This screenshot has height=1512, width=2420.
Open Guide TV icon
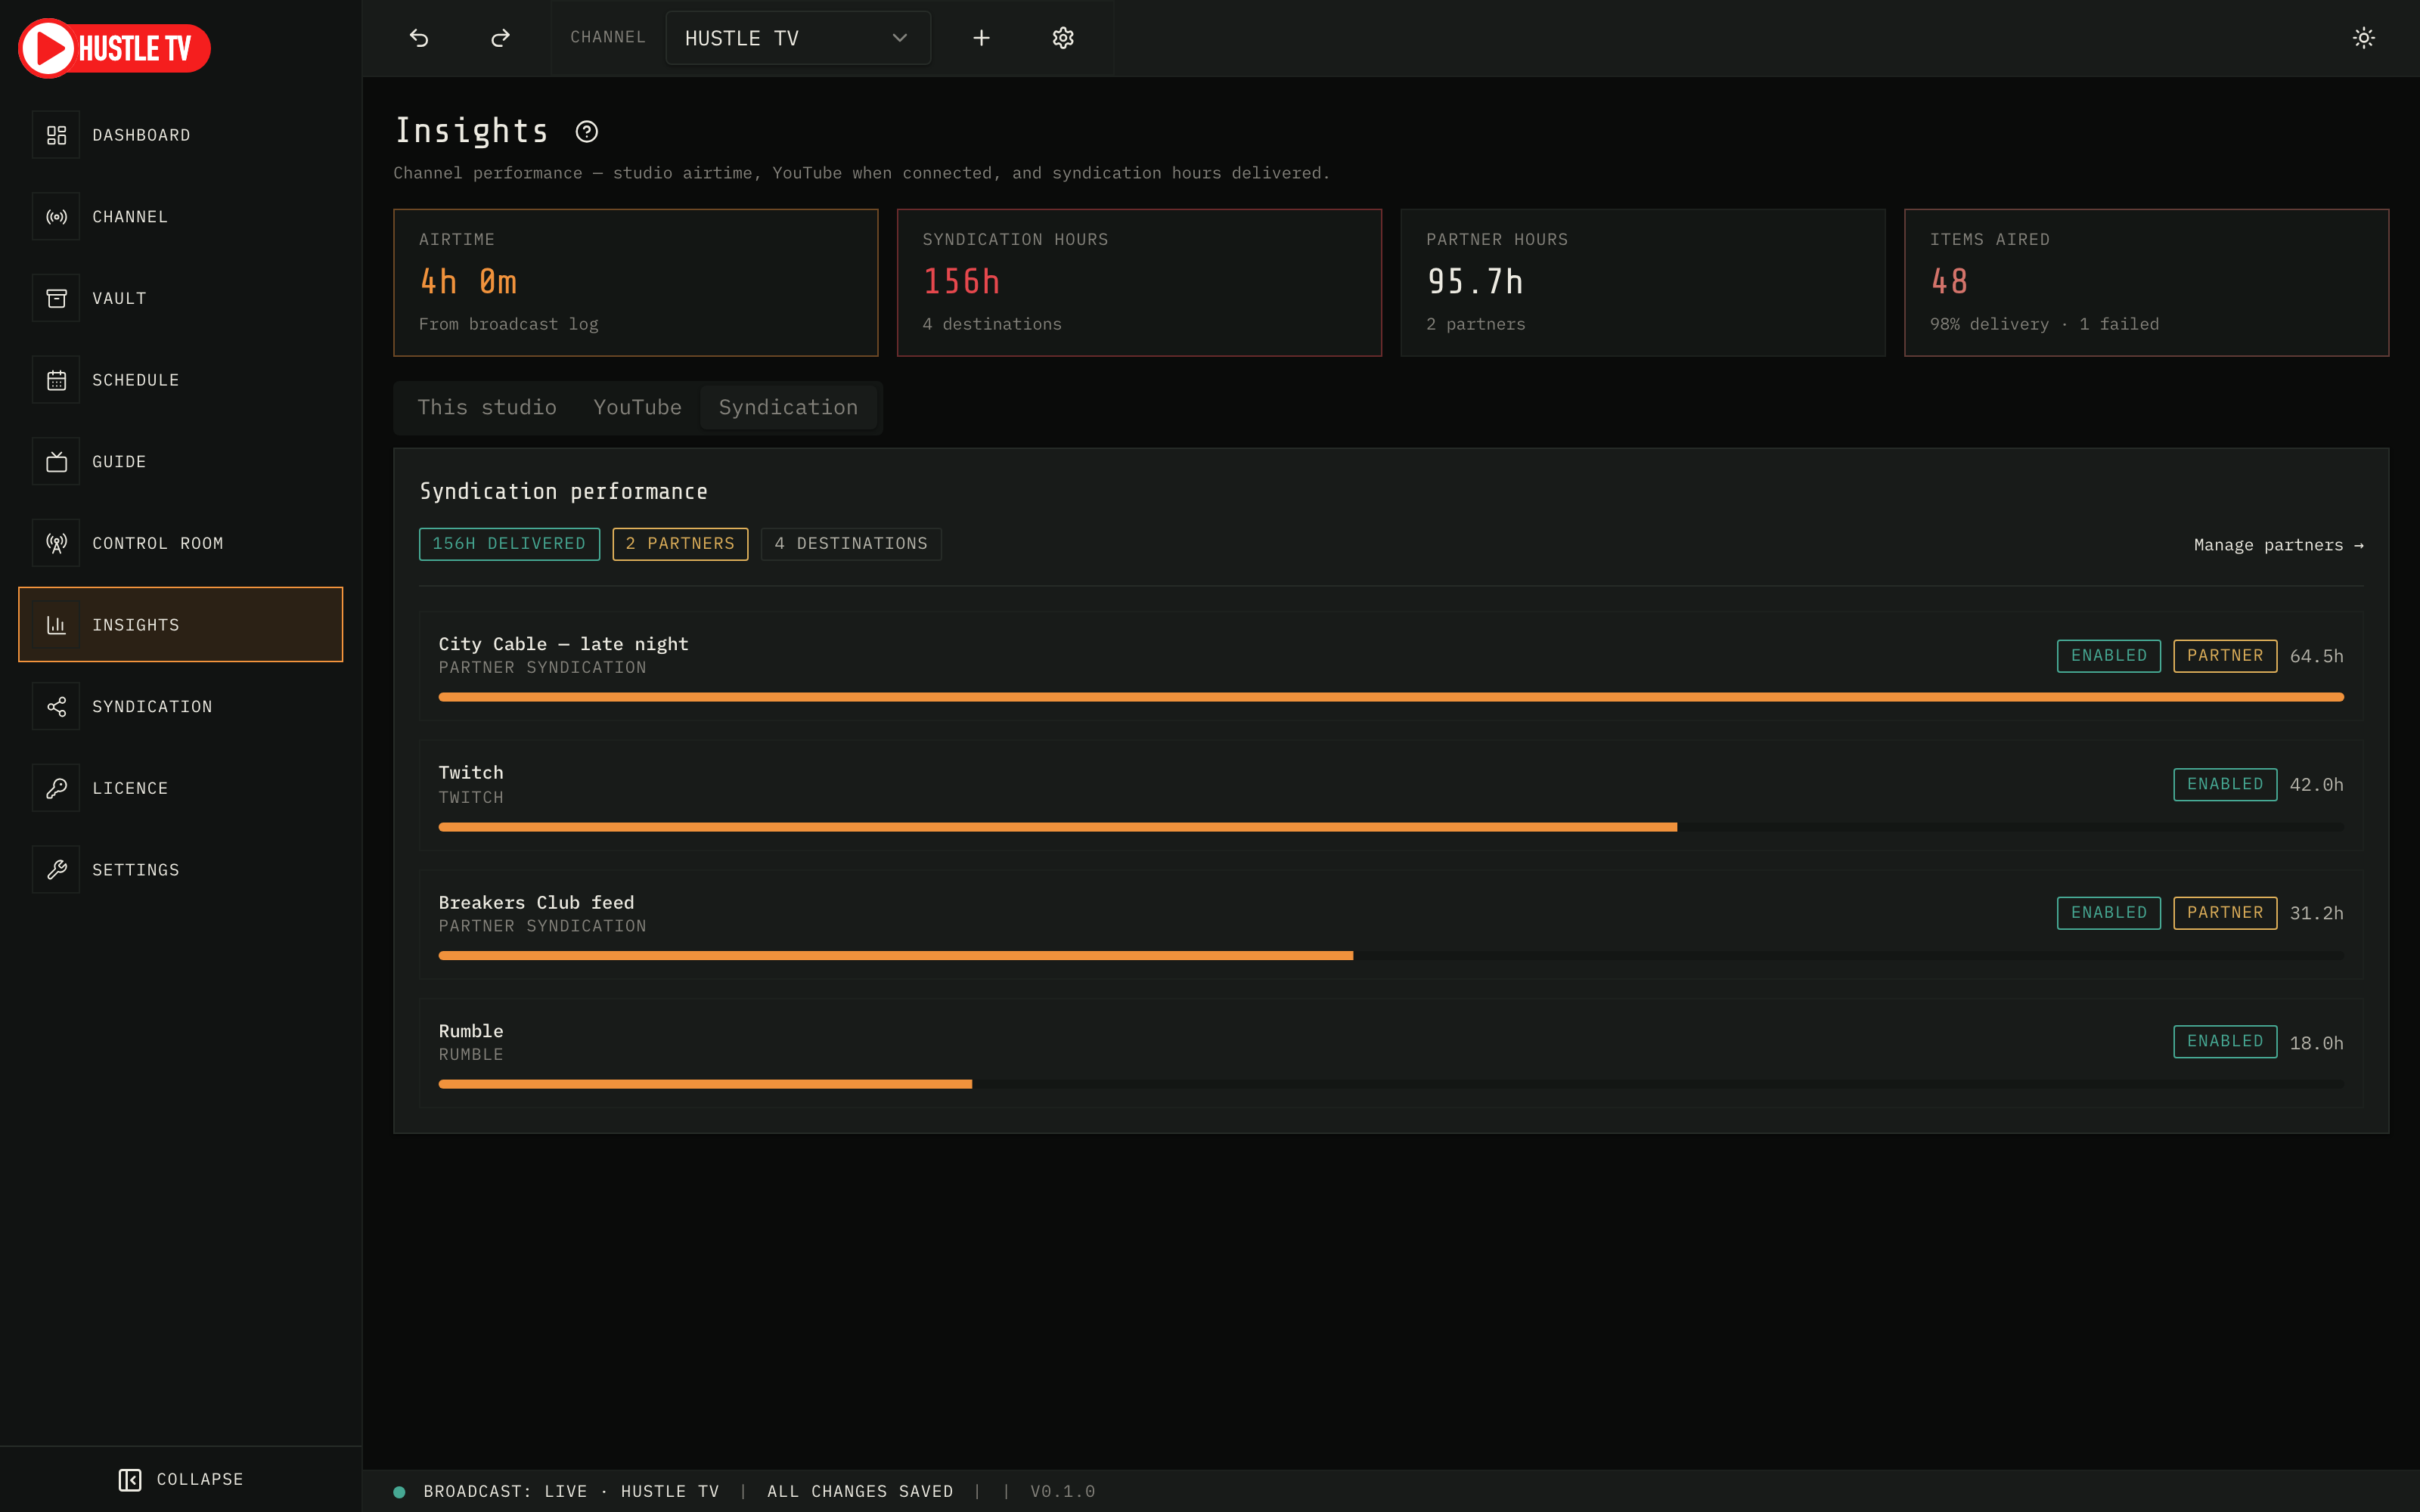56,462
